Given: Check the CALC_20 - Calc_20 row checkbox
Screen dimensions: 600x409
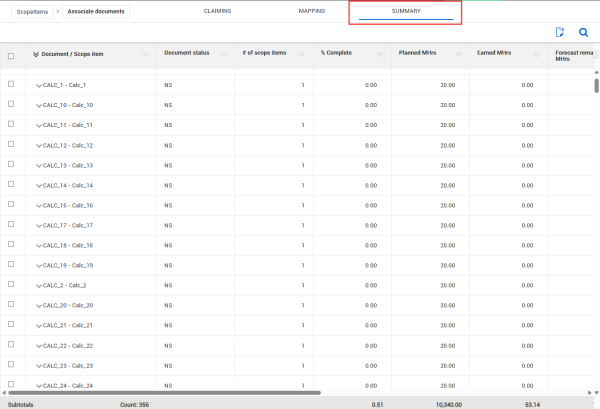Looking at the screenshot, I should (x=11, y=304).
